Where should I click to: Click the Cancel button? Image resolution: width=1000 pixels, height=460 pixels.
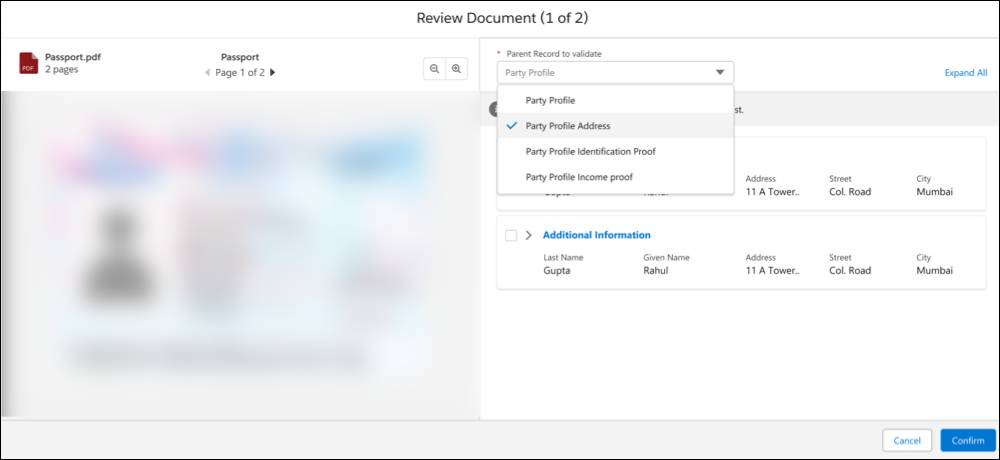click(907, 440)
